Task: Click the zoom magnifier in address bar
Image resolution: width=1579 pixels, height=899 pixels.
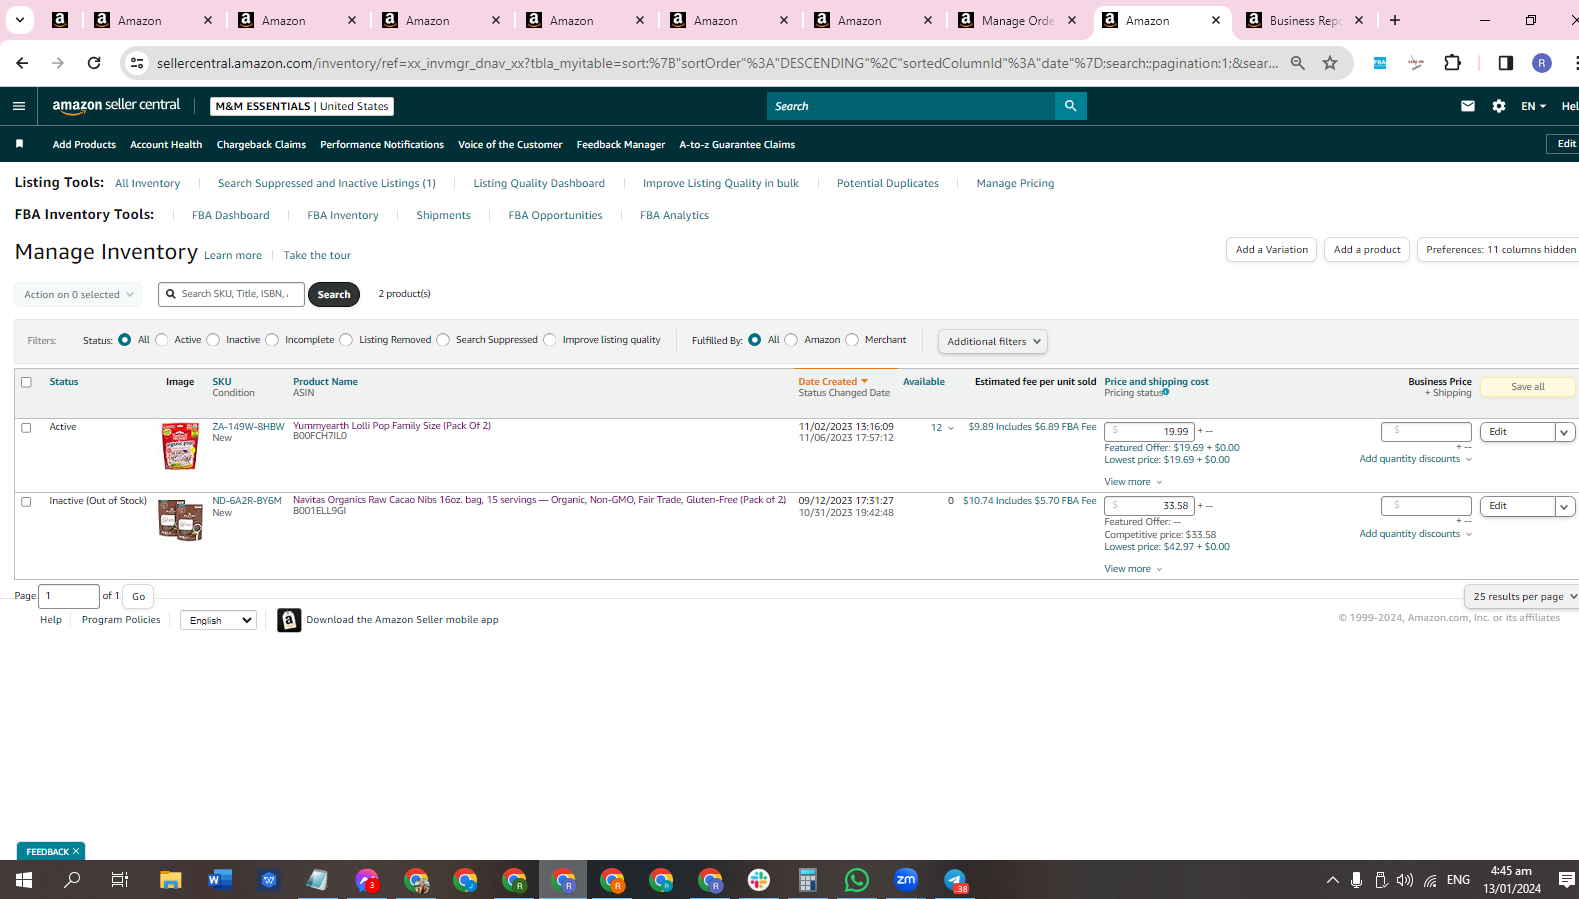Action: 1297,63
